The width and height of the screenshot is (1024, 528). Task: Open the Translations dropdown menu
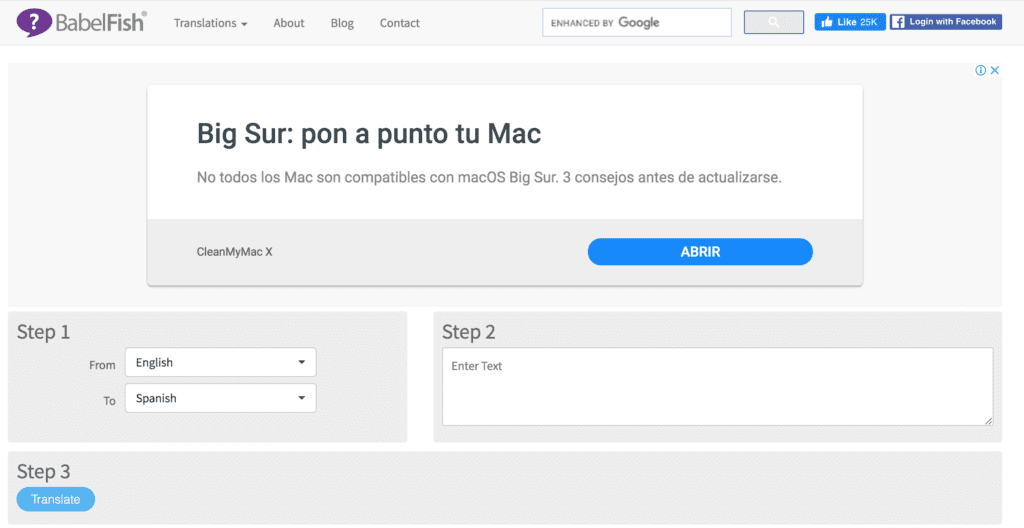coord(210,23)
